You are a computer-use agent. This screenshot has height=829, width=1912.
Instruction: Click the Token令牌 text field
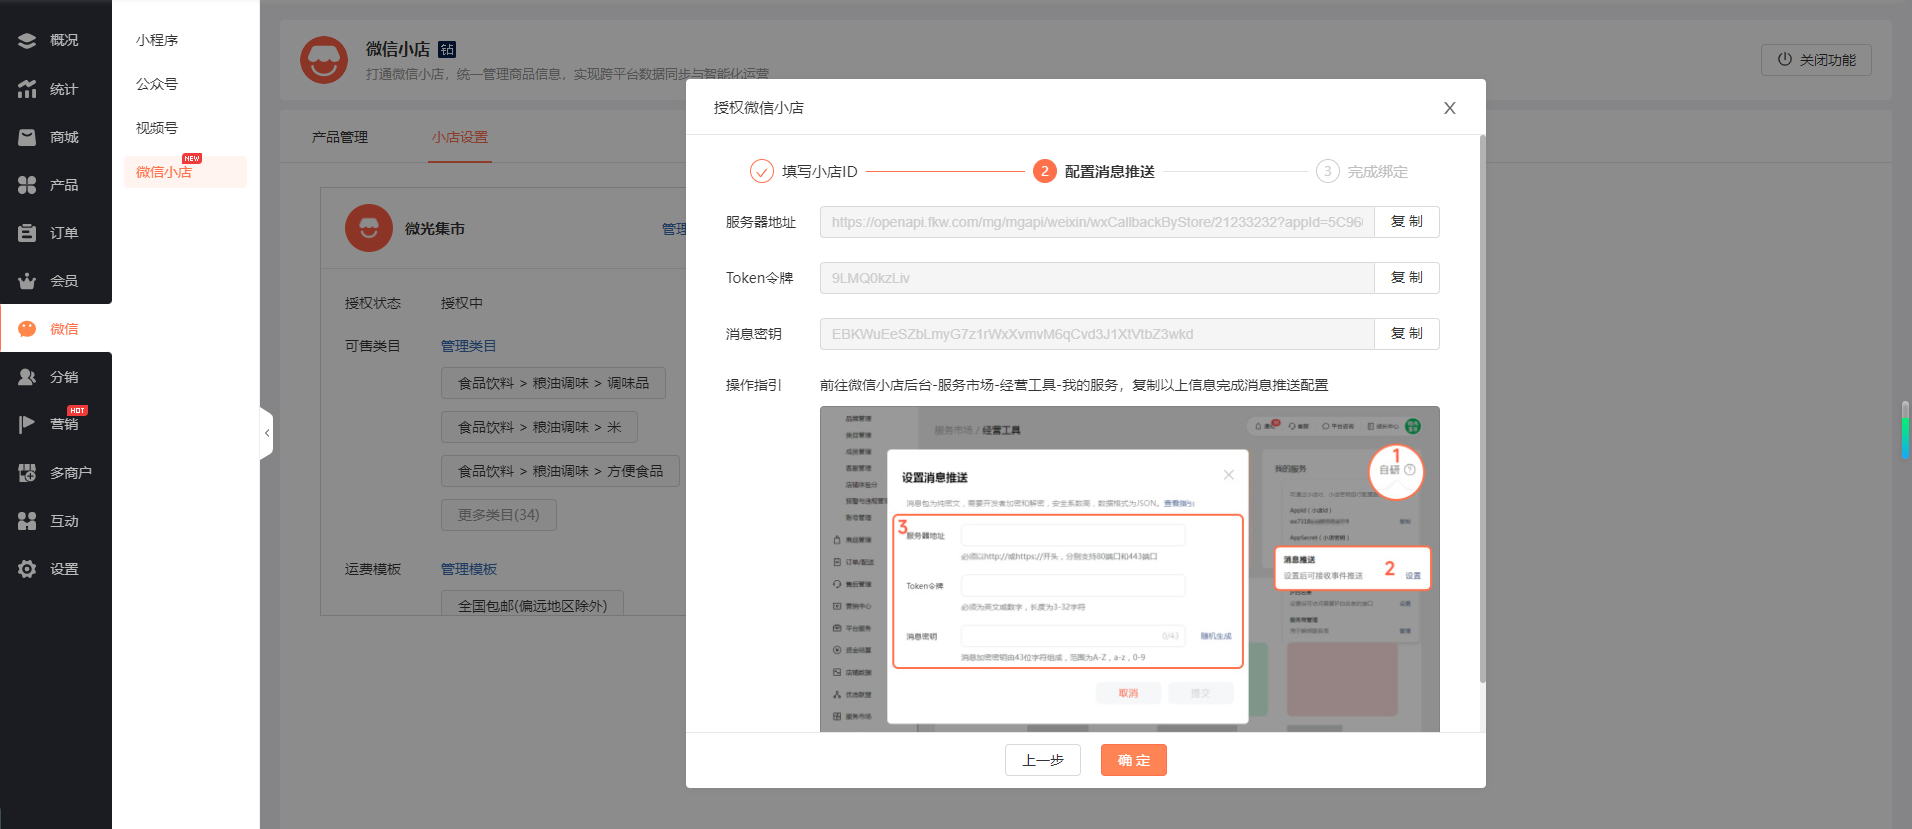pos(1097,278)
